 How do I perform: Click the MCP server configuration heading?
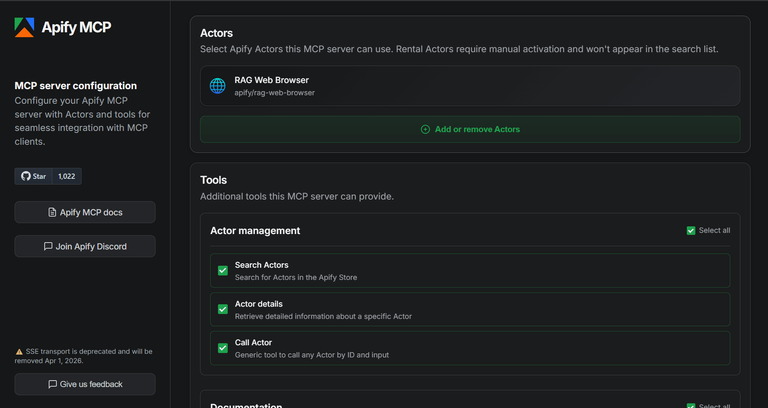(76, 86)
